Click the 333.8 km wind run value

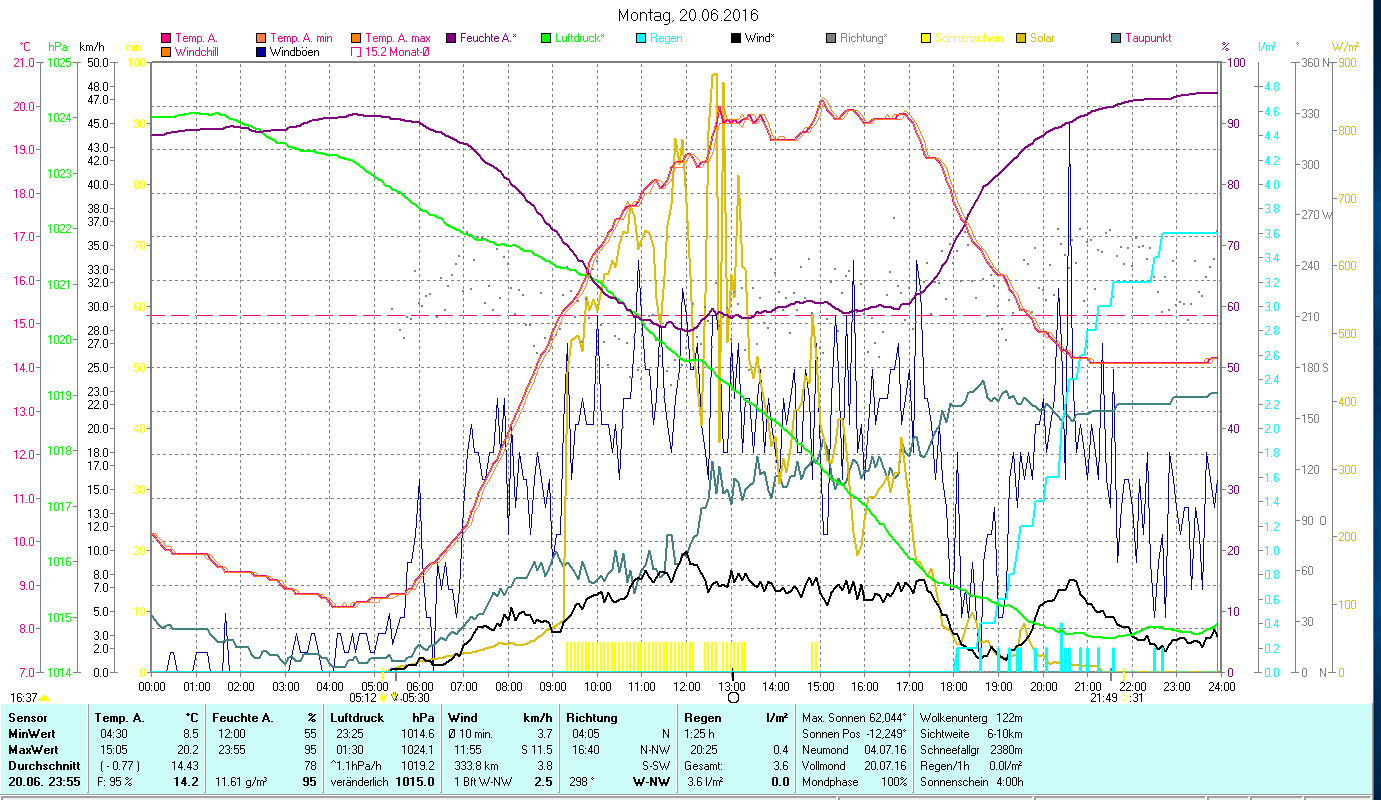pos(474,766)
